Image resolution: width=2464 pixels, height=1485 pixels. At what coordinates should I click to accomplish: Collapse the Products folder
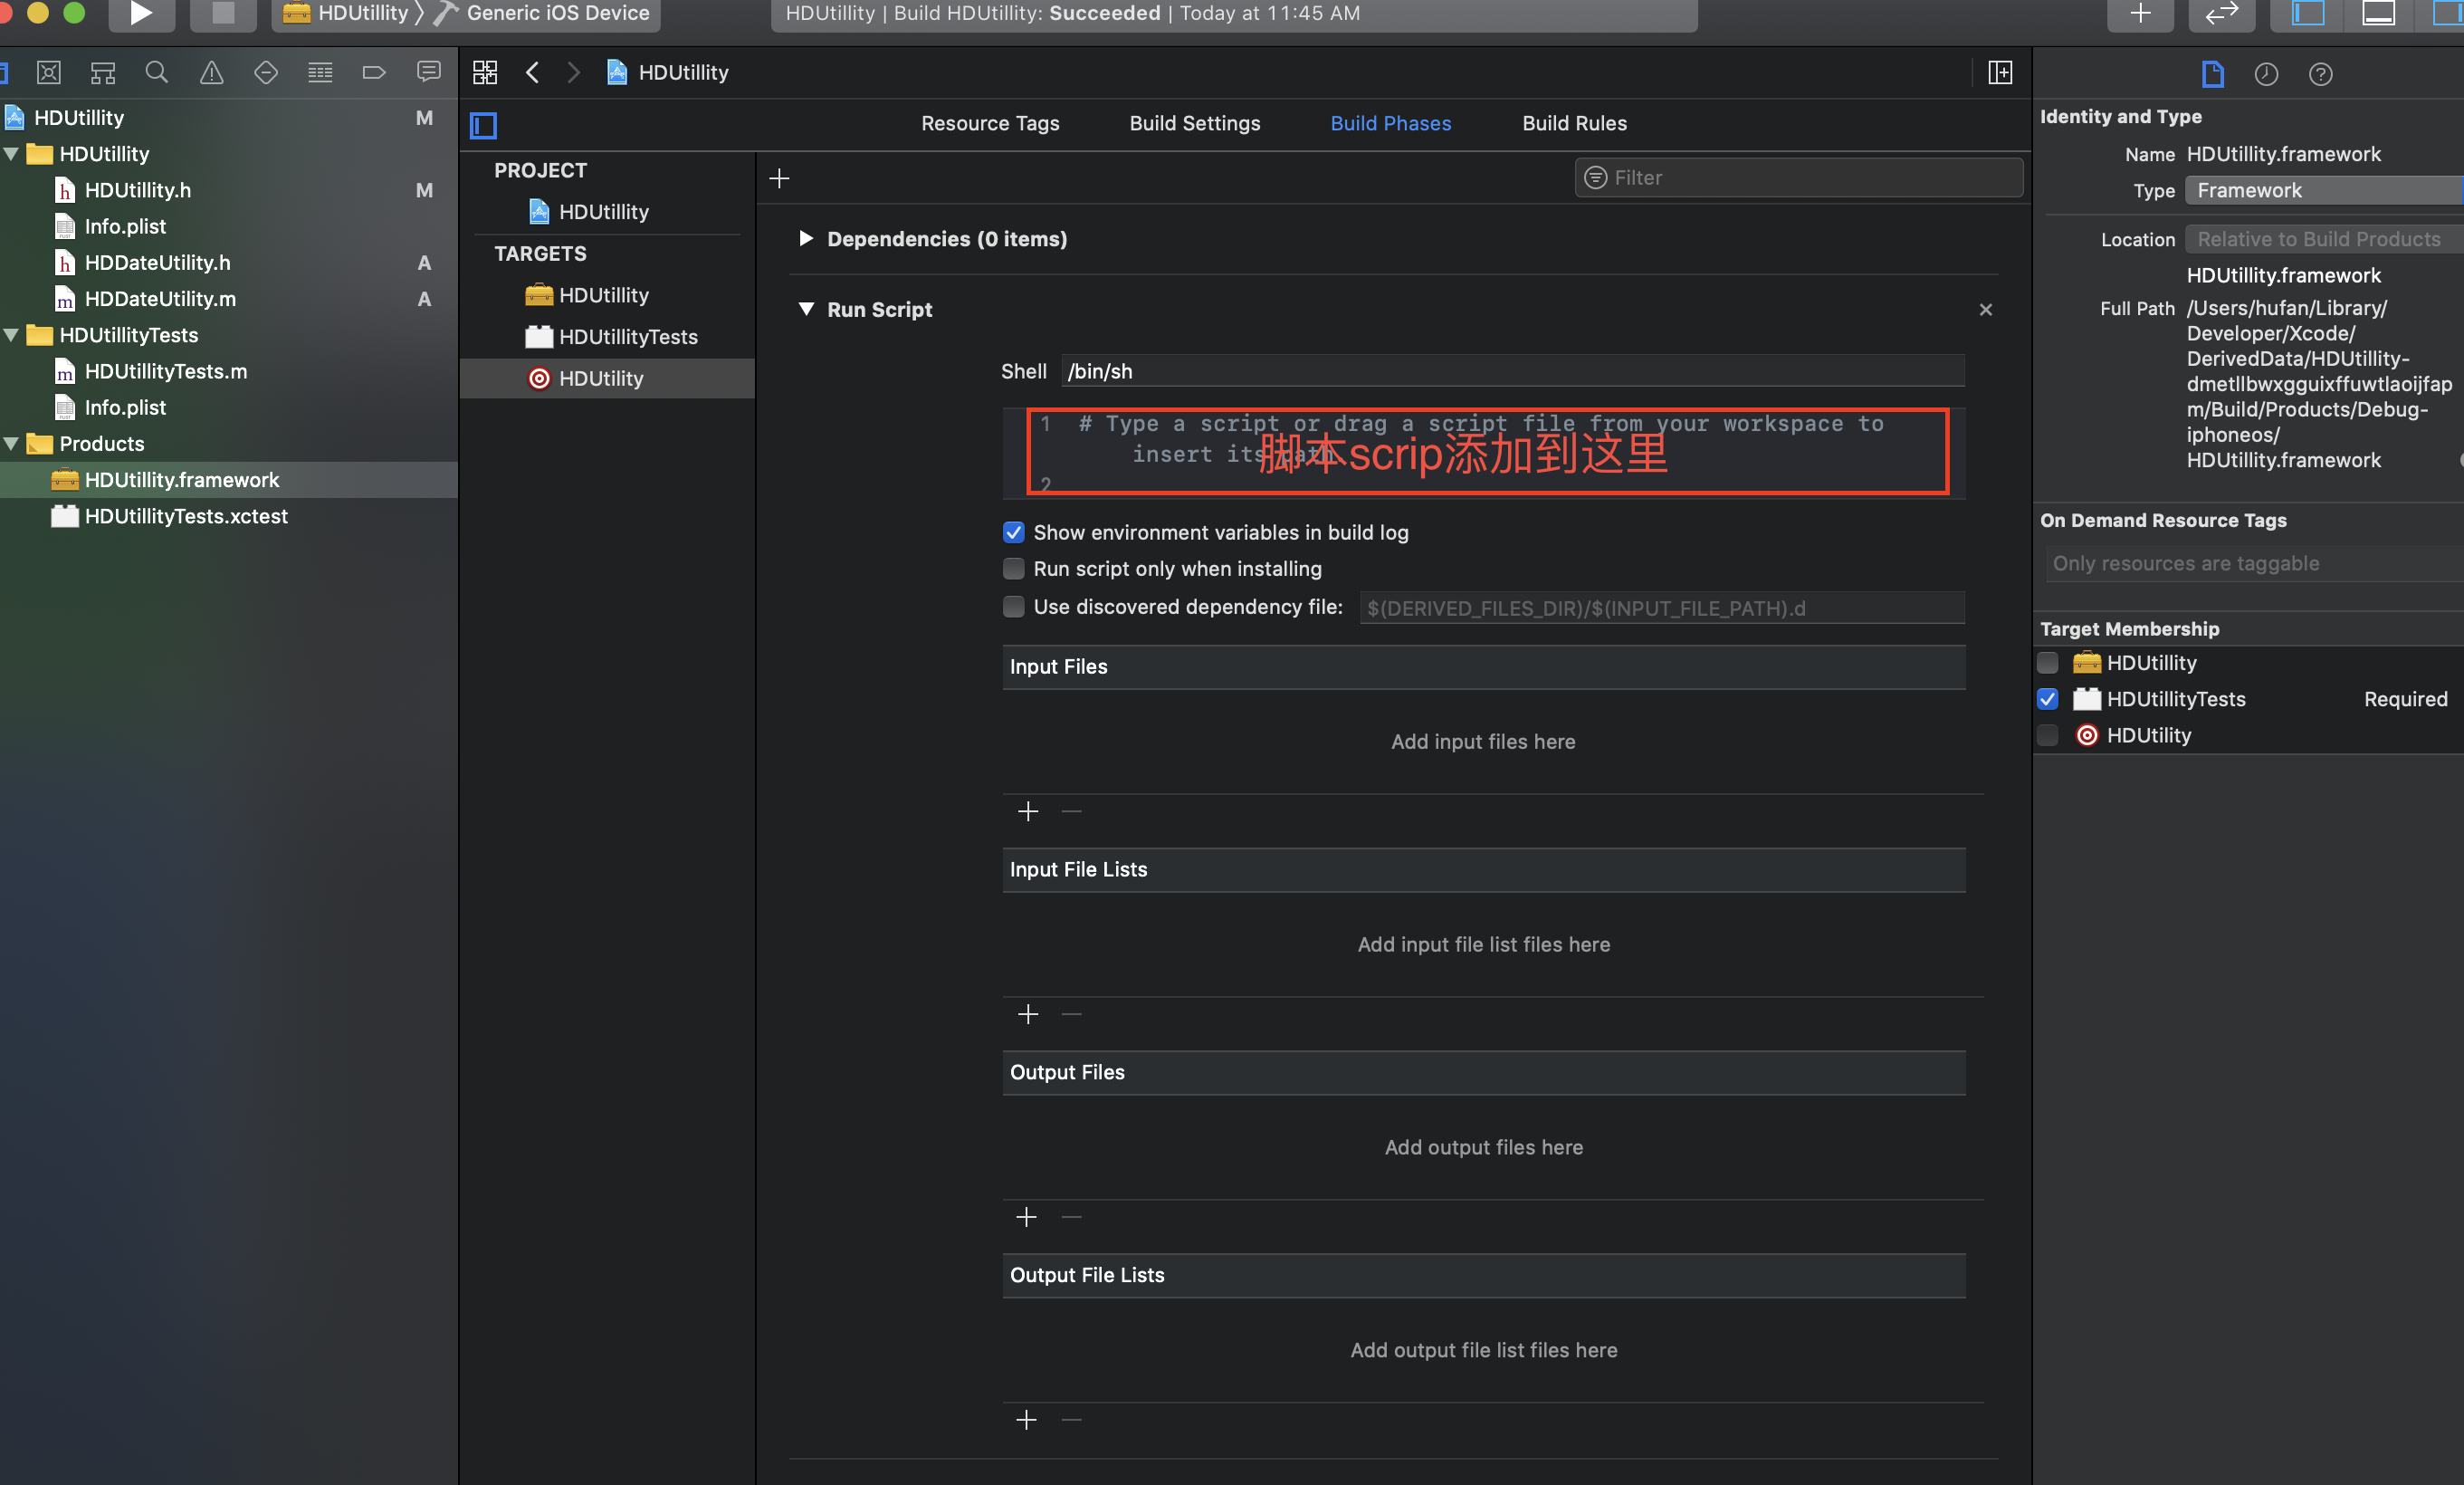pyautogui.click(x=12, y=443)
